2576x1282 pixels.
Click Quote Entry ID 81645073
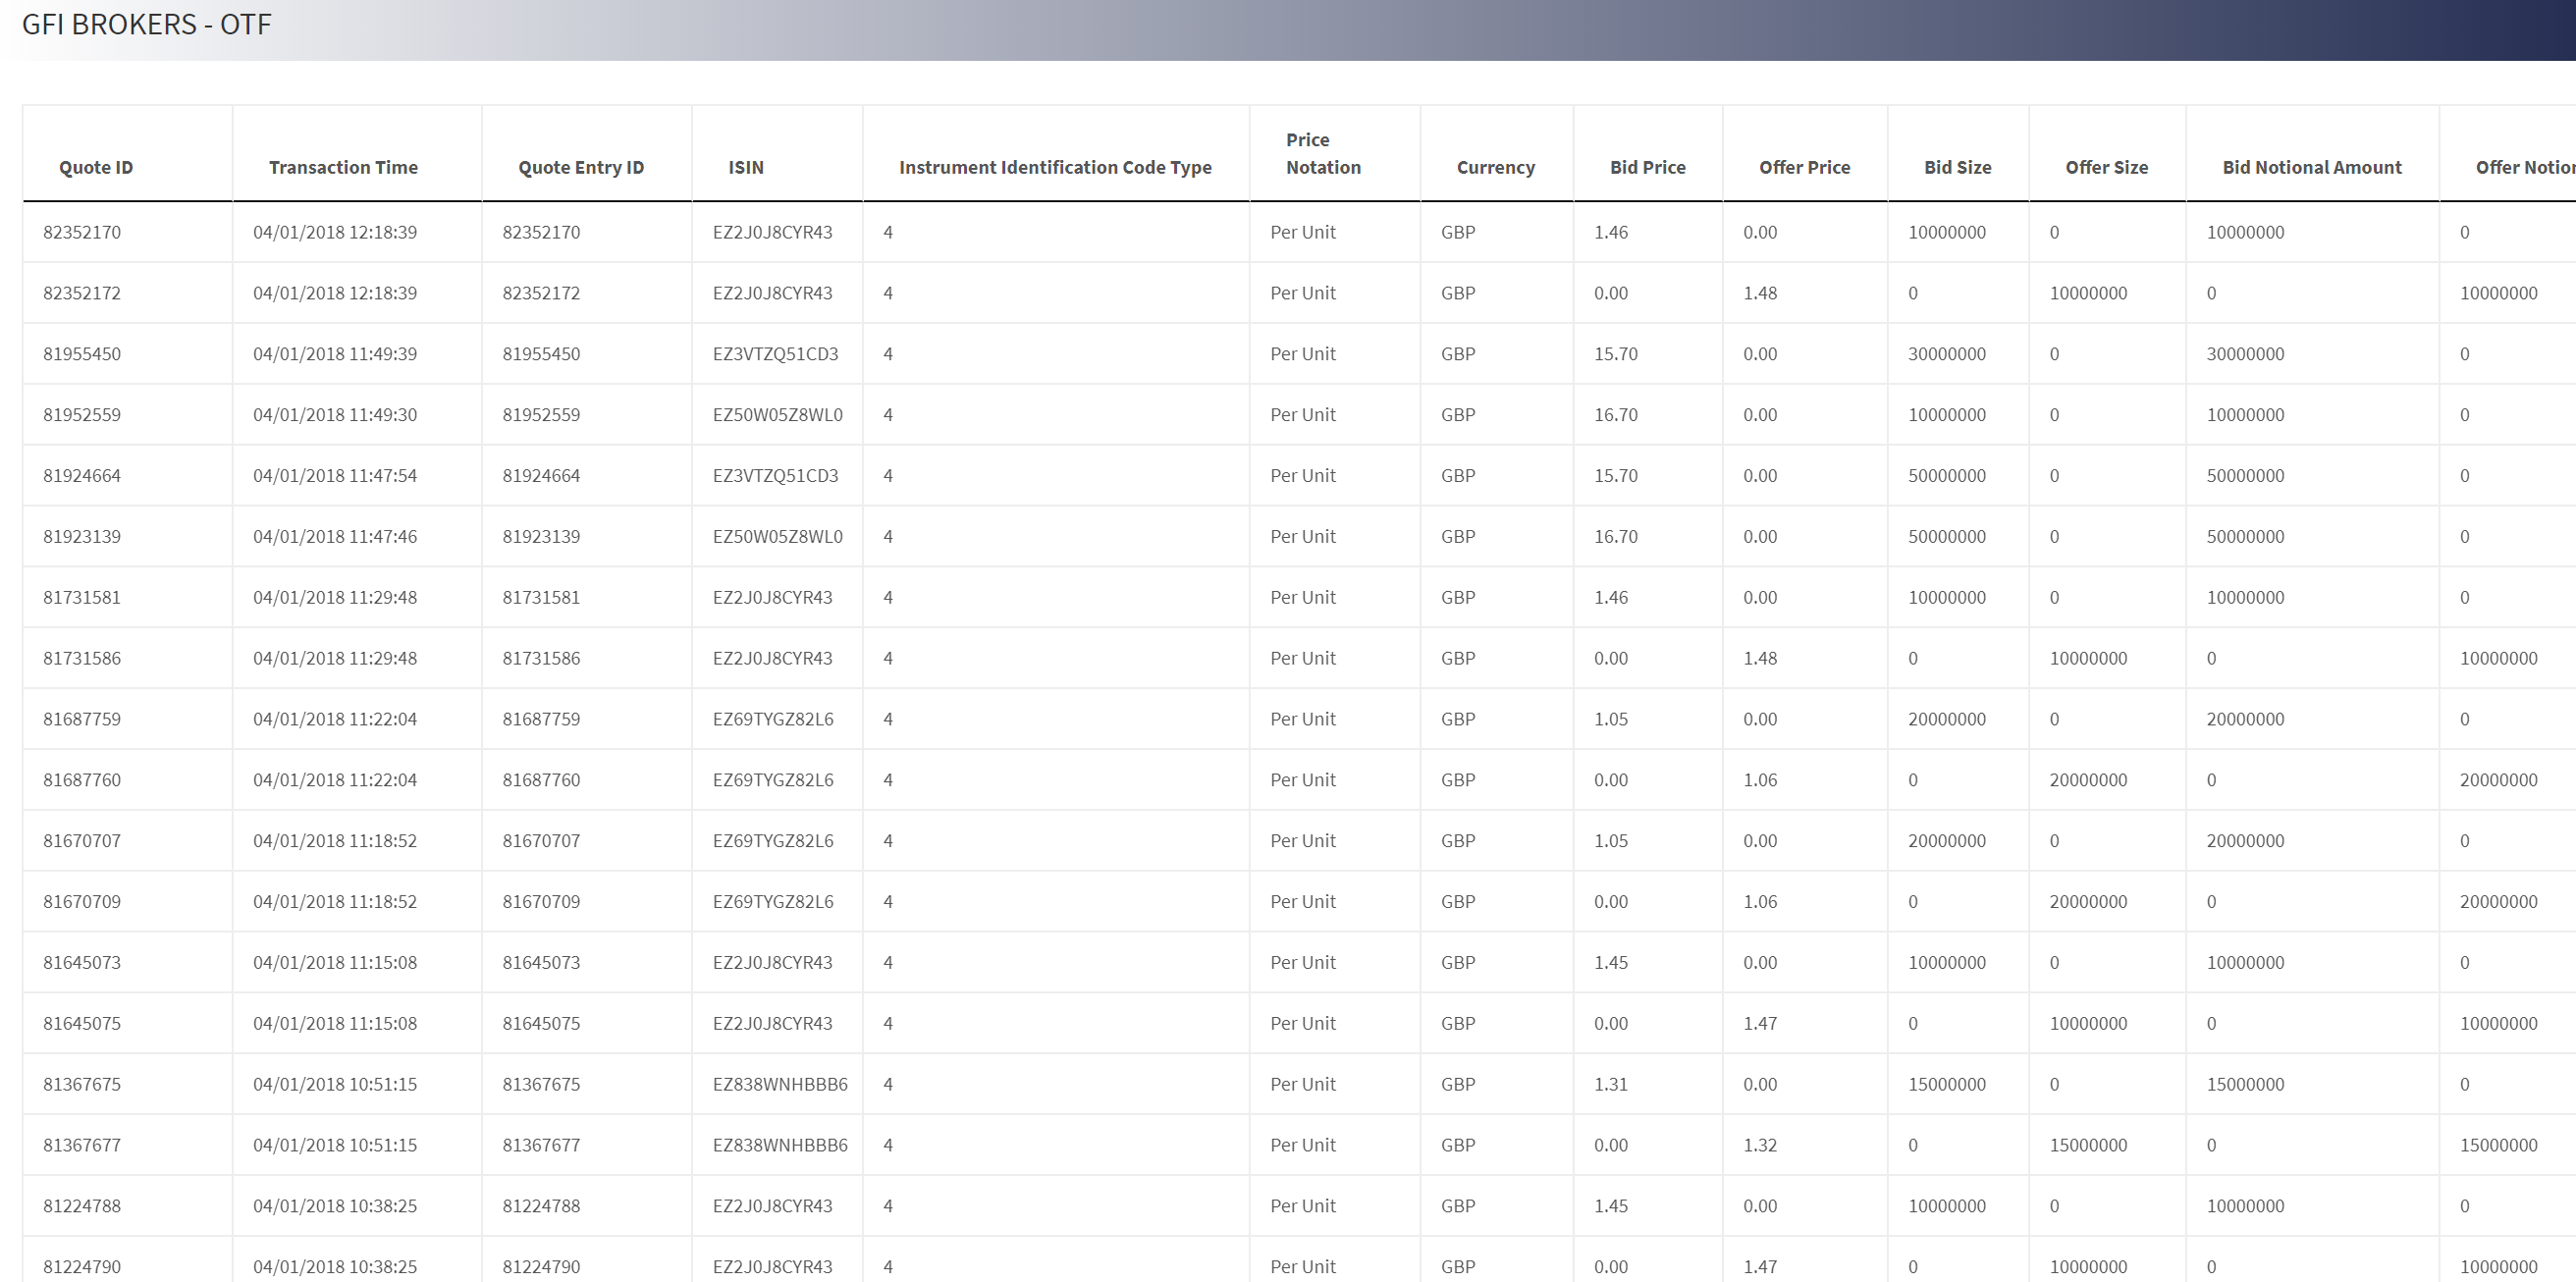pyautogui.click(x=541, y=963)
